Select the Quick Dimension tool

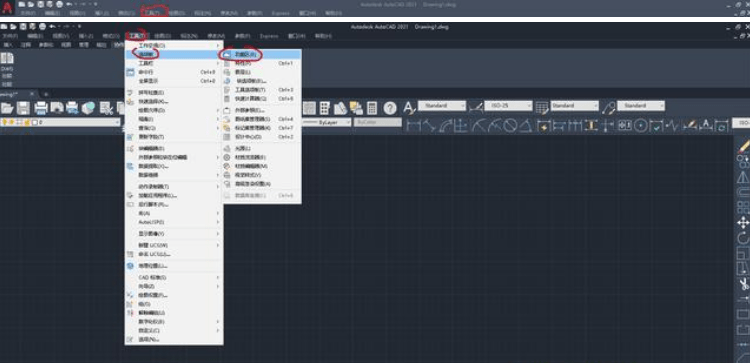tap(544, 126)
